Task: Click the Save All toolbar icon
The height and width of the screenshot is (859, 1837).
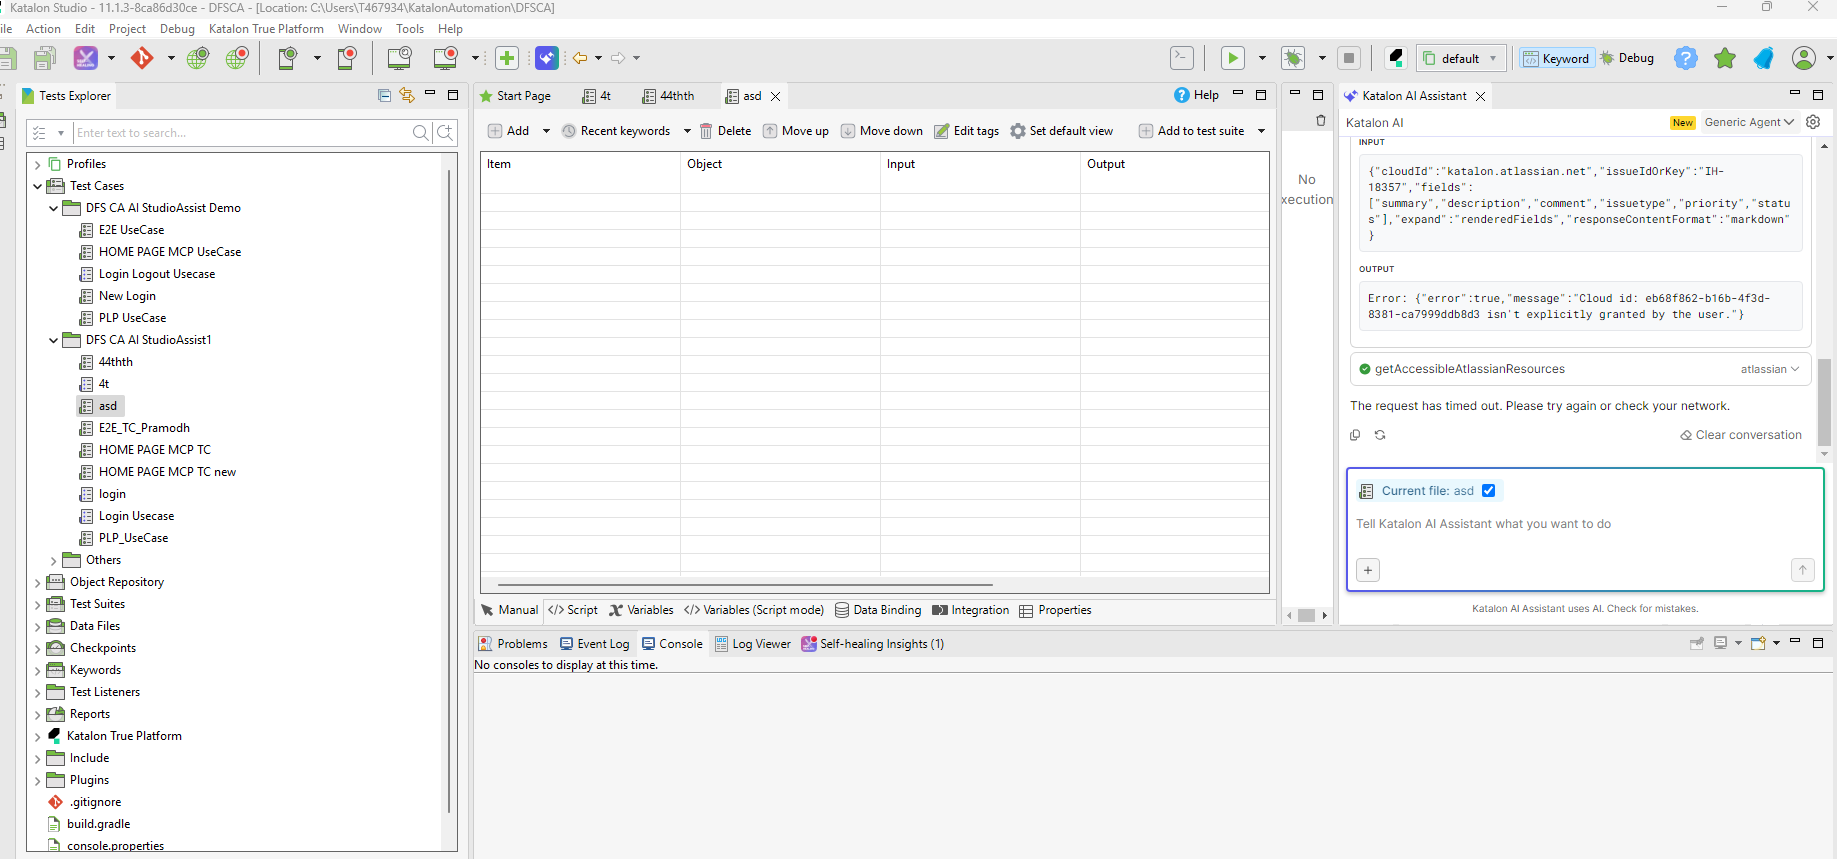Action: [x=45, y=58]
